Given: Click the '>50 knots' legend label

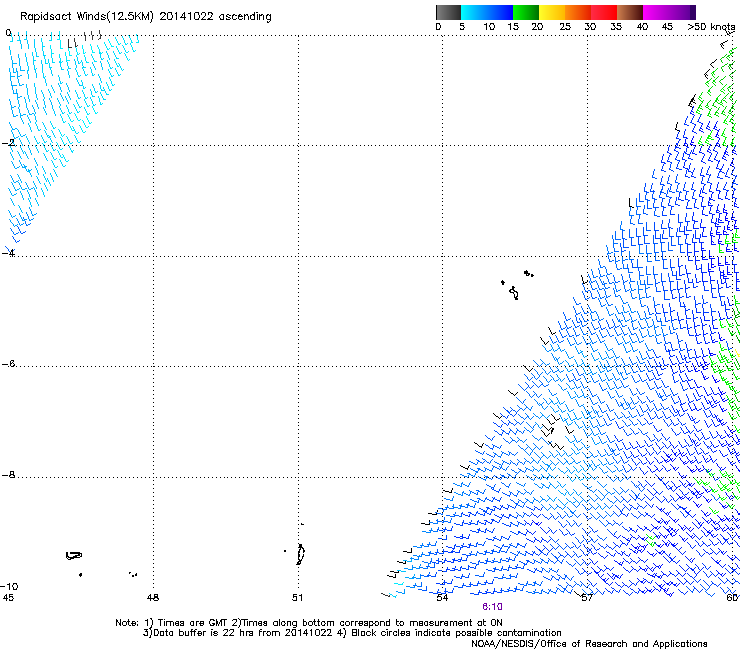Looking at the screenshot, I should click(x=711, y=27).
